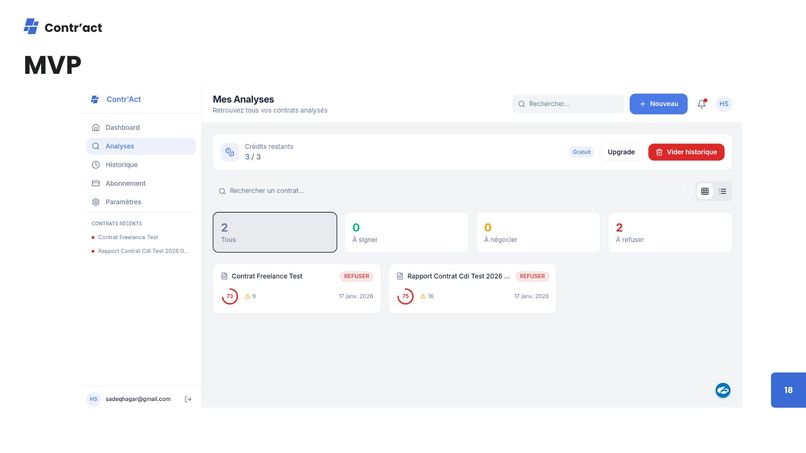Click the Contr'Act sidebar logo
The width and height of the screenshot is (806, 453).
116,99
